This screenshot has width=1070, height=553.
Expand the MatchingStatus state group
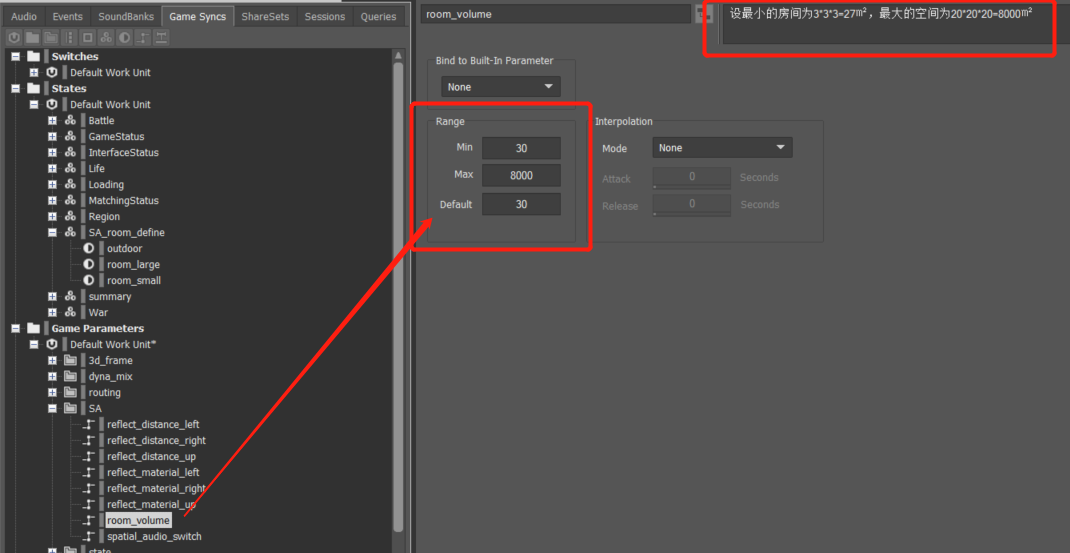pos(52,201)
